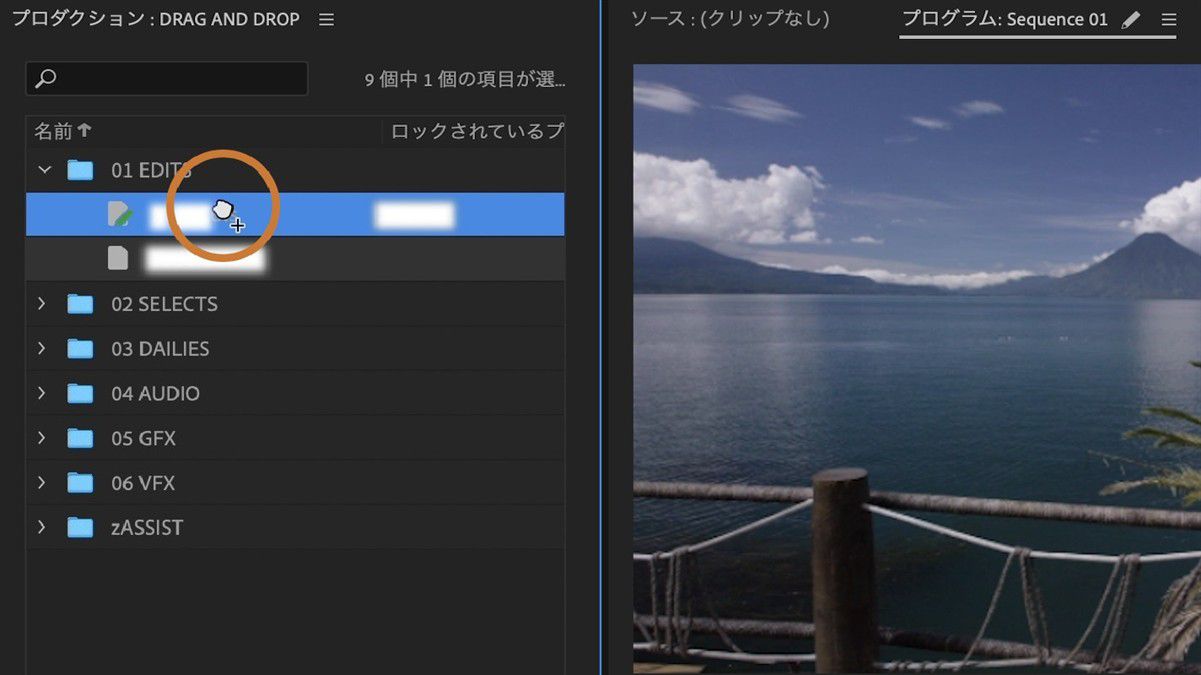1201x675 pixels.
Task: Click the magnifier icon in search box
Action: [46, 78]
